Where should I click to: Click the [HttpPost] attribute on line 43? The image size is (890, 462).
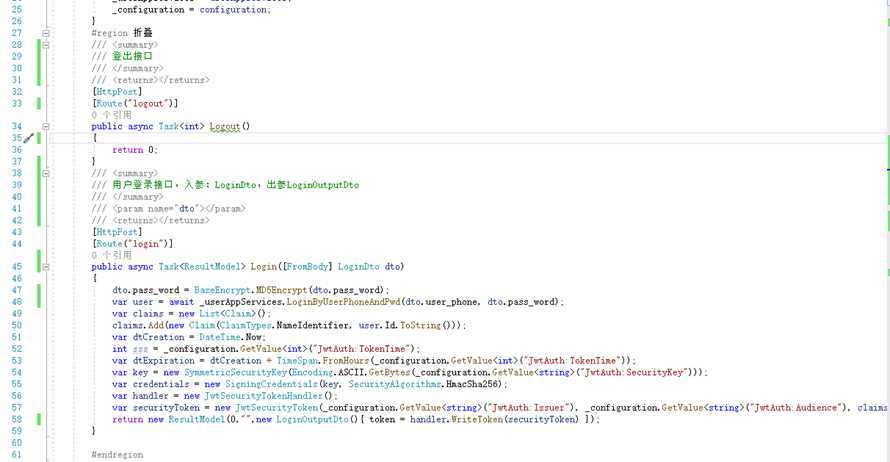(x=117, y=232)
